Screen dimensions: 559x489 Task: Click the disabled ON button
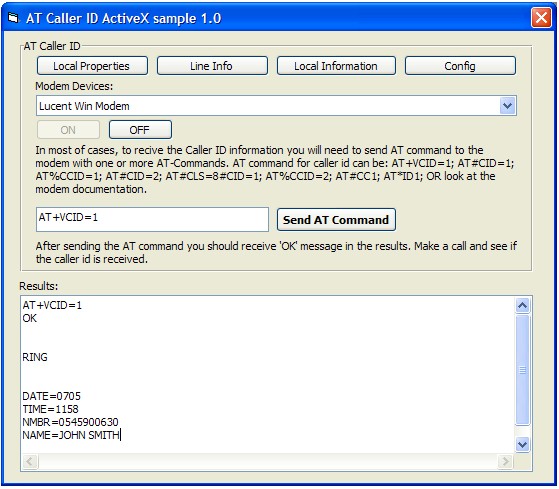[68, 130]
